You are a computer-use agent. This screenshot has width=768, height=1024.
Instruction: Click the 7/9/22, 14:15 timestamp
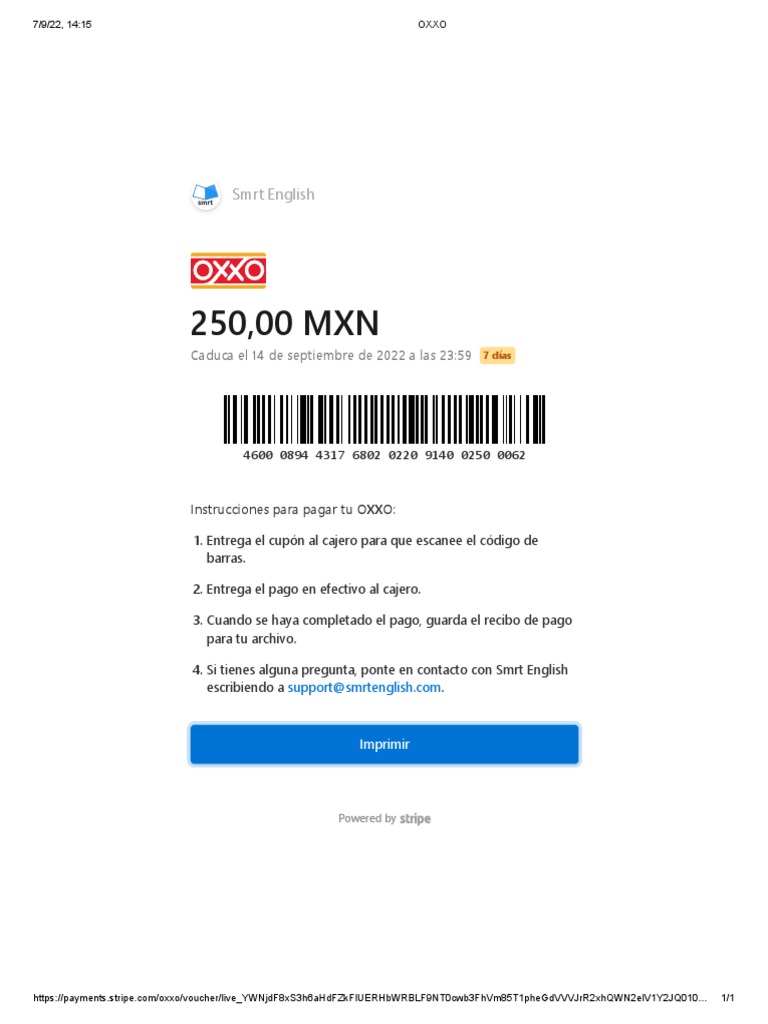pyautogui.click(x=62, y=24)
